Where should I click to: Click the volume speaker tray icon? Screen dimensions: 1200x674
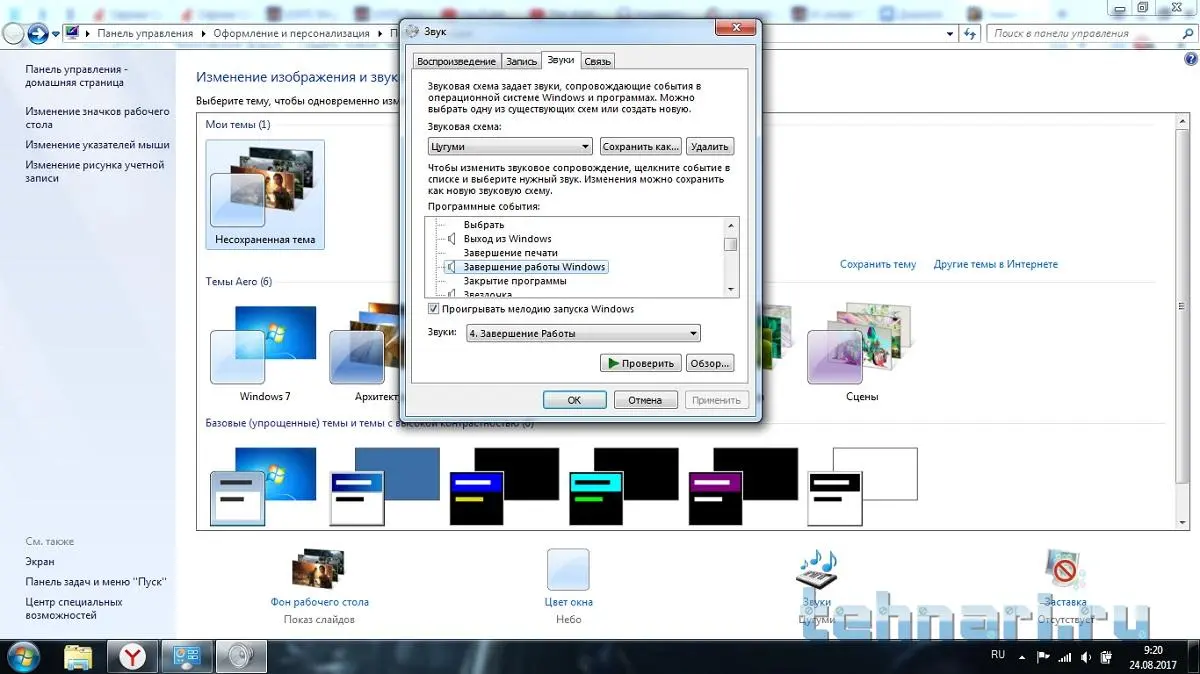[x=1087, y=657]
